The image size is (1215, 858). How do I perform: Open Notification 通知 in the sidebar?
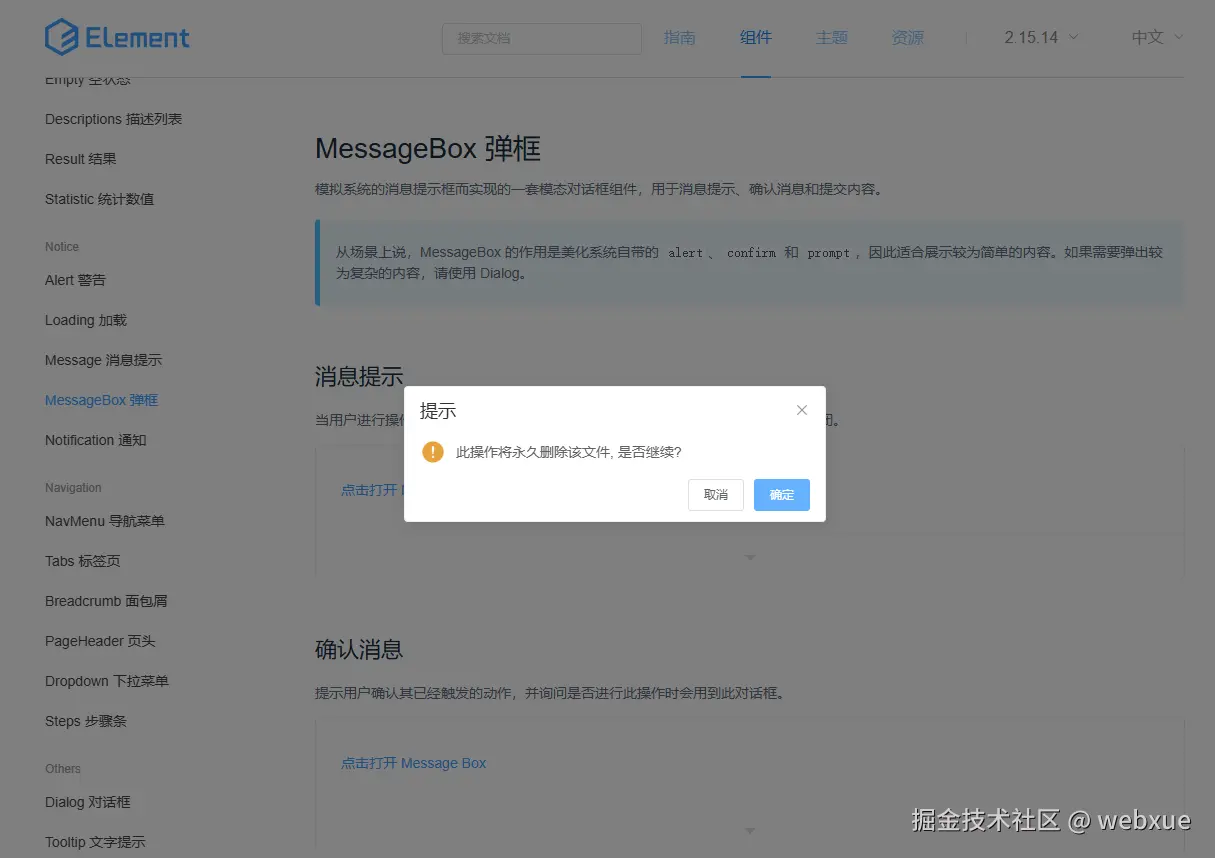[95, 439]
